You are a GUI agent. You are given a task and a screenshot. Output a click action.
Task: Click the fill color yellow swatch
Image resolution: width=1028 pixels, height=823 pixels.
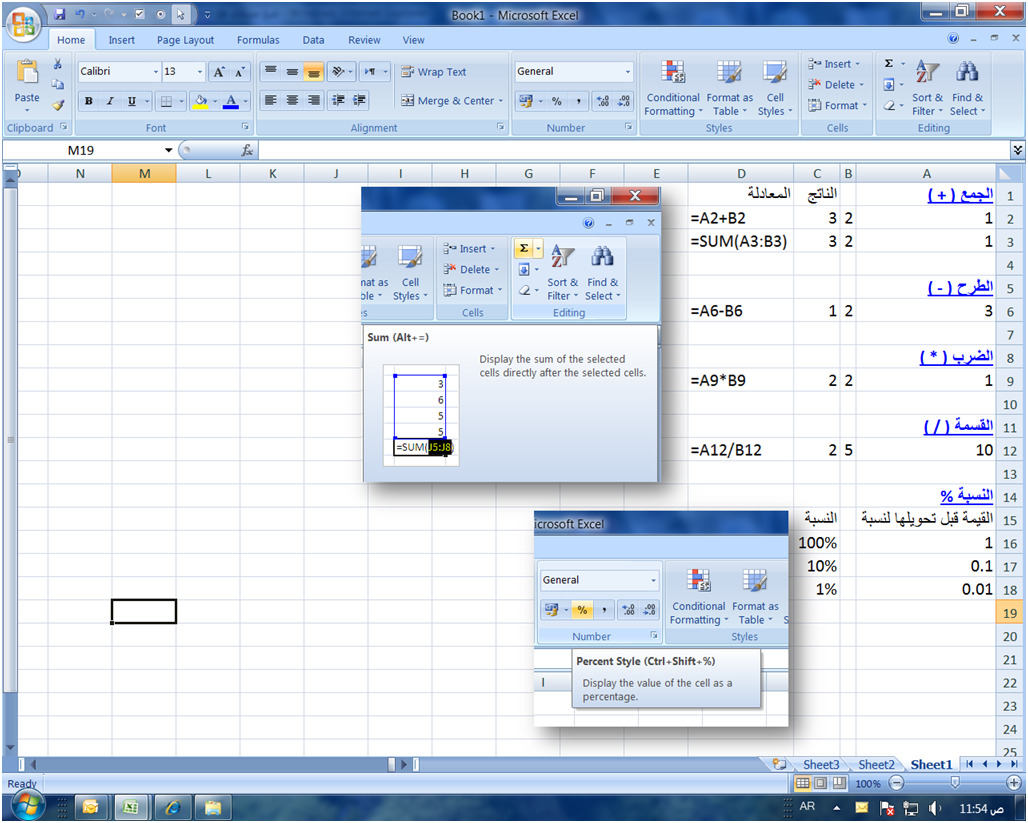point(200,101)
